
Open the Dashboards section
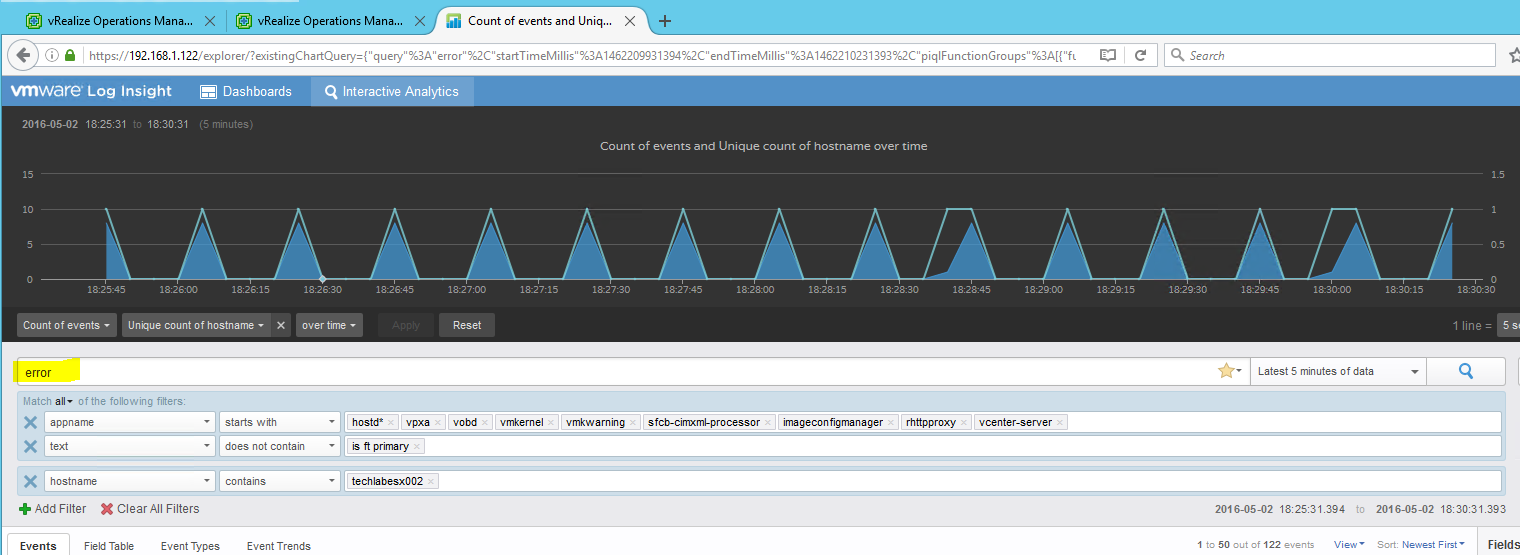pyautogui.click(x=246, y=91)
